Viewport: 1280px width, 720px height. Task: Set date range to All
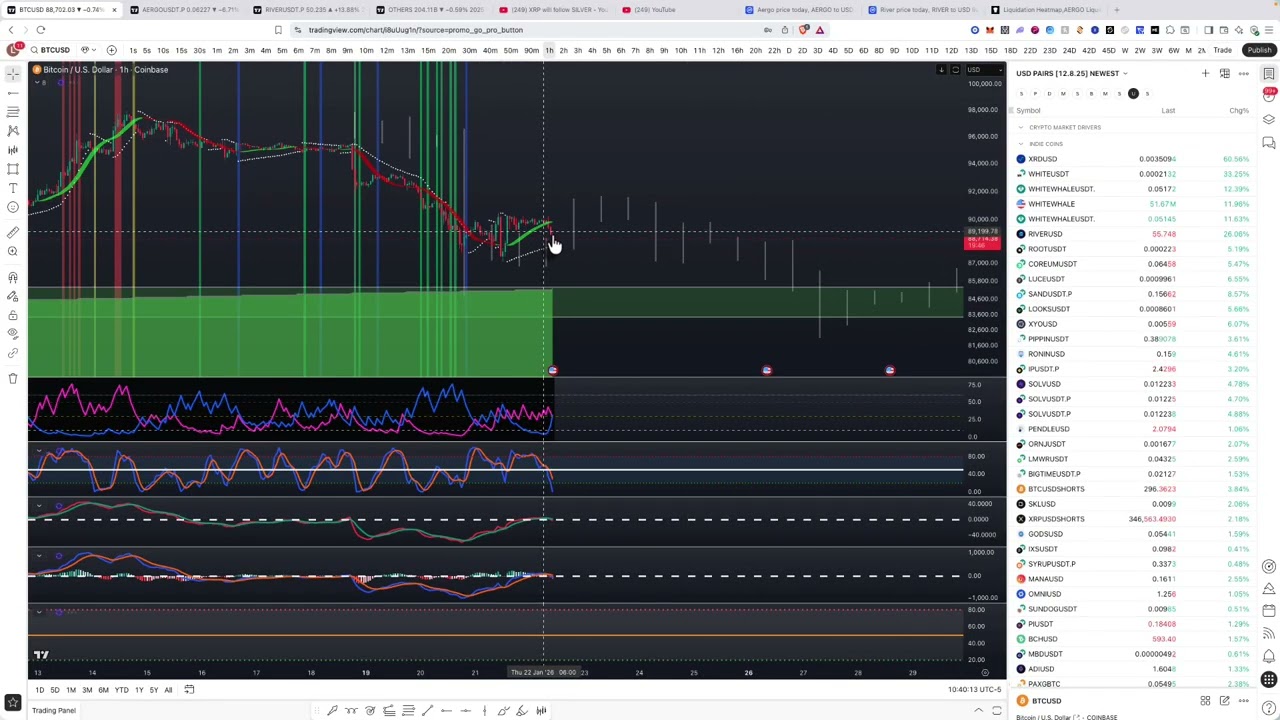tap(168, 690)
